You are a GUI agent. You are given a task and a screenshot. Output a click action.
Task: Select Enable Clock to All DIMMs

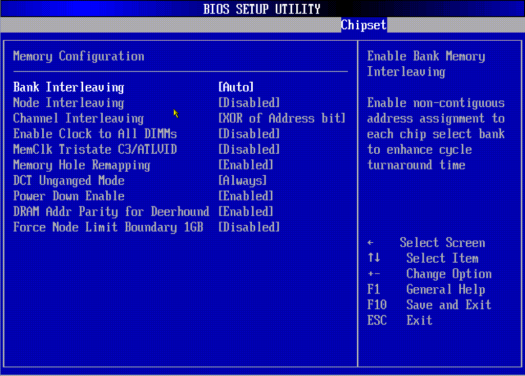coord(95,134)
